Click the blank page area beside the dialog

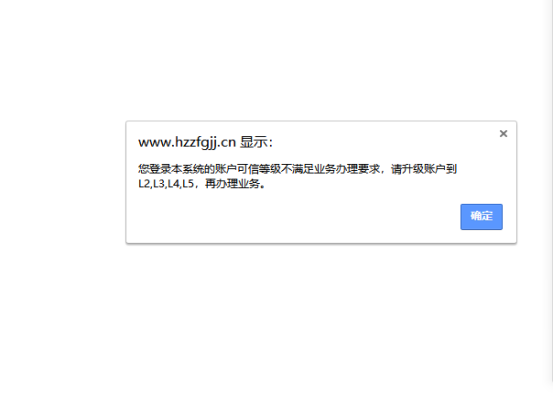(63, 182)
